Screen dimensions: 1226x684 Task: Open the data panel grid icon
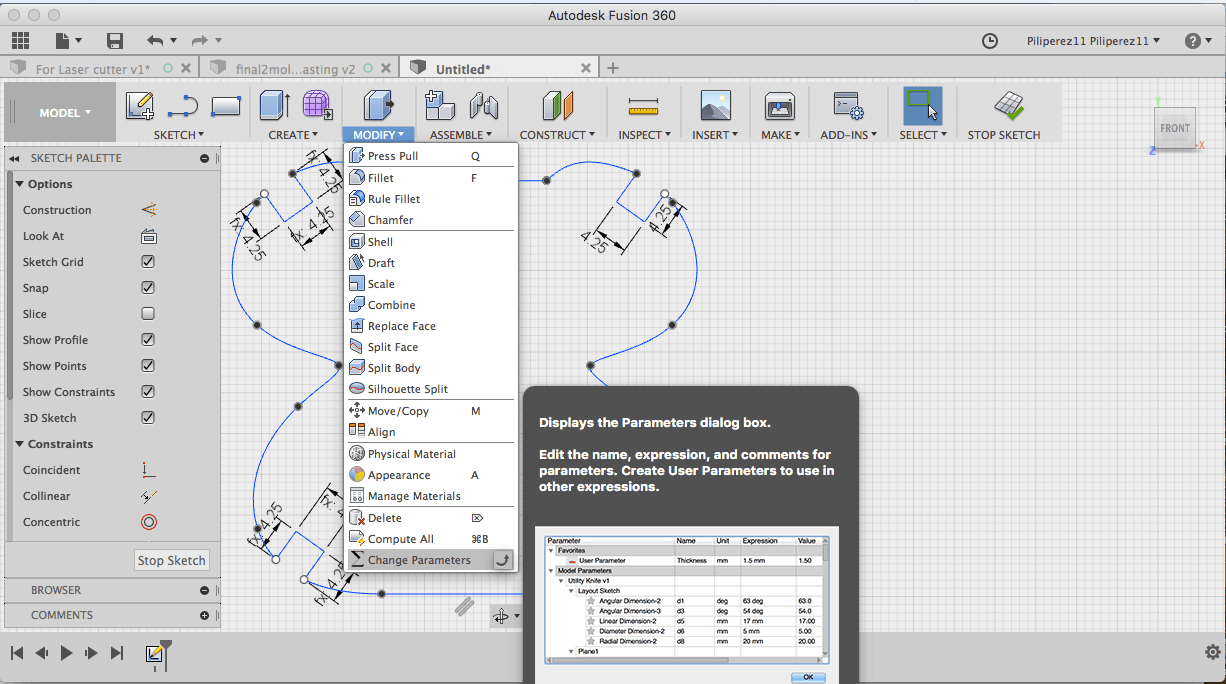(x=21, y=41)
